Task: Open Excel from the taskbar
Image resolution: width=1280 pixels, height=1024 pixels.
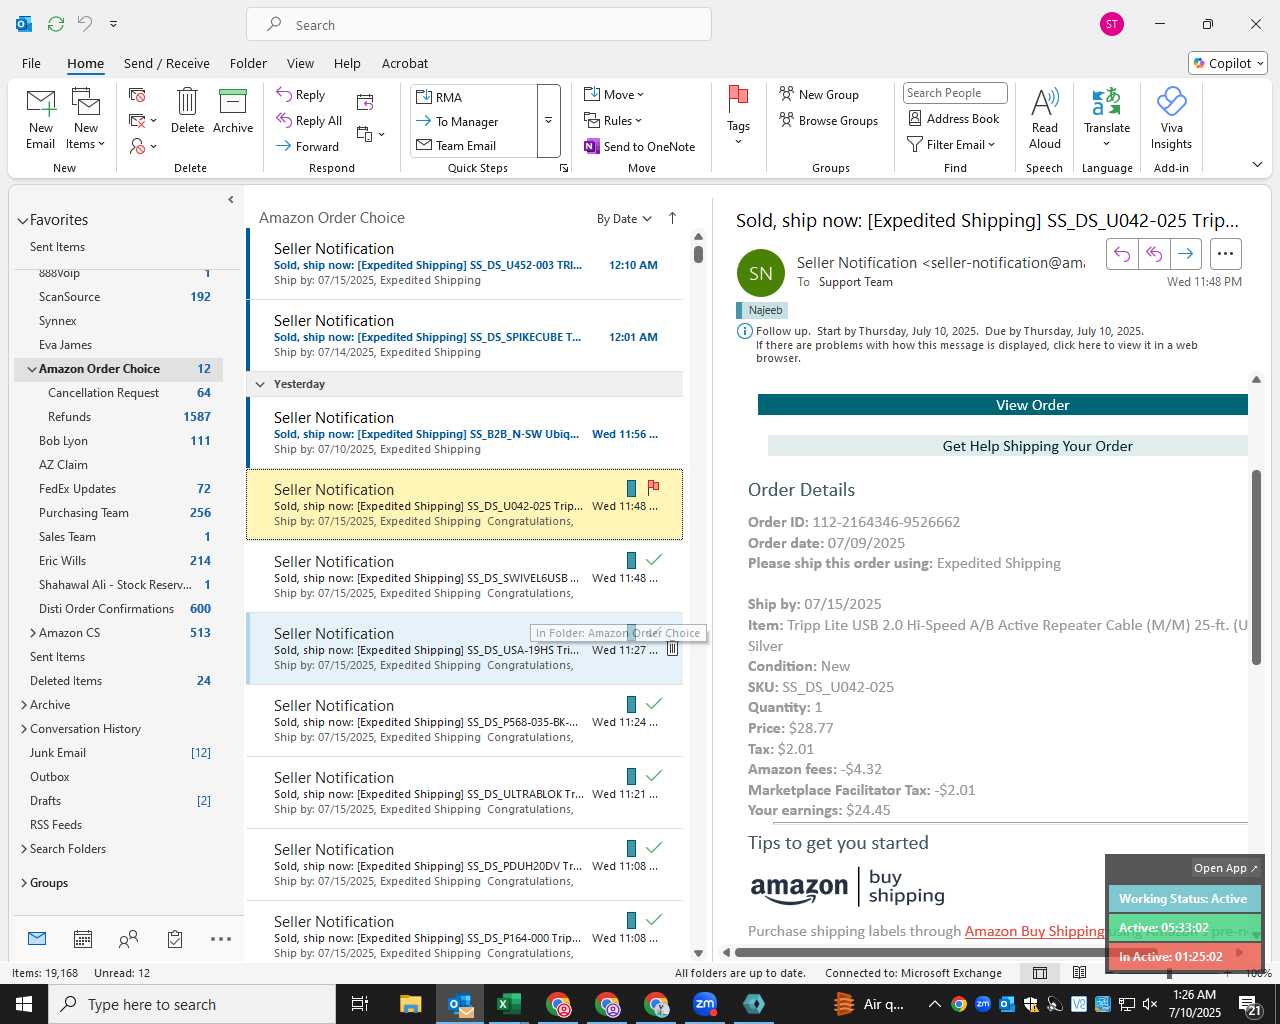Action: click(508, 1004)
